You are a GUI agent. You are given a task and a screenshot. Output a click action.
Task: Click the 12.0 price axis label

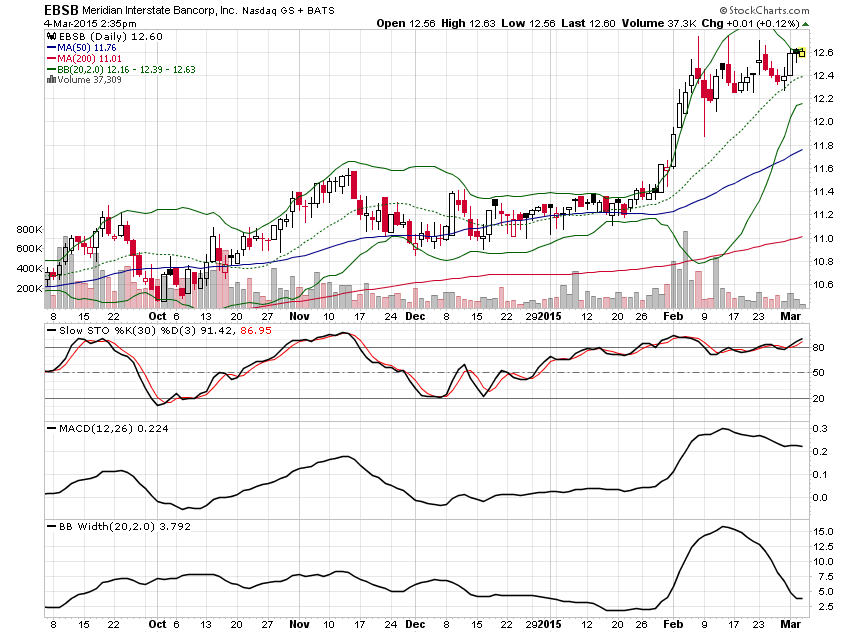tap(823, 121)
